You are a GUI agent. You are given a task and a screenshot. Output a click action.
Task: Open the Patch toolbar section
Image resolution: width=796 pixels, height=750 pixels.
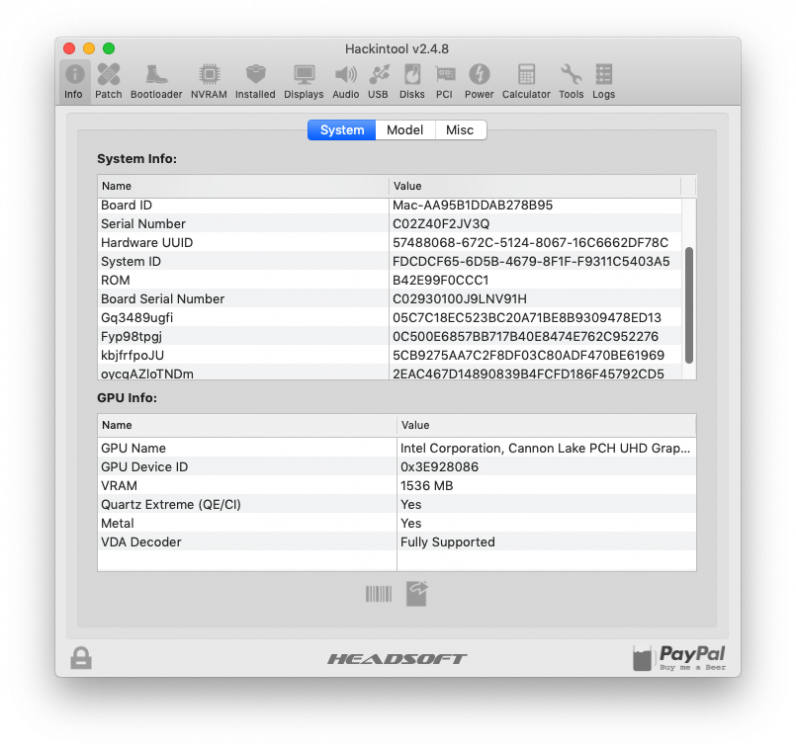click(109, 81)
